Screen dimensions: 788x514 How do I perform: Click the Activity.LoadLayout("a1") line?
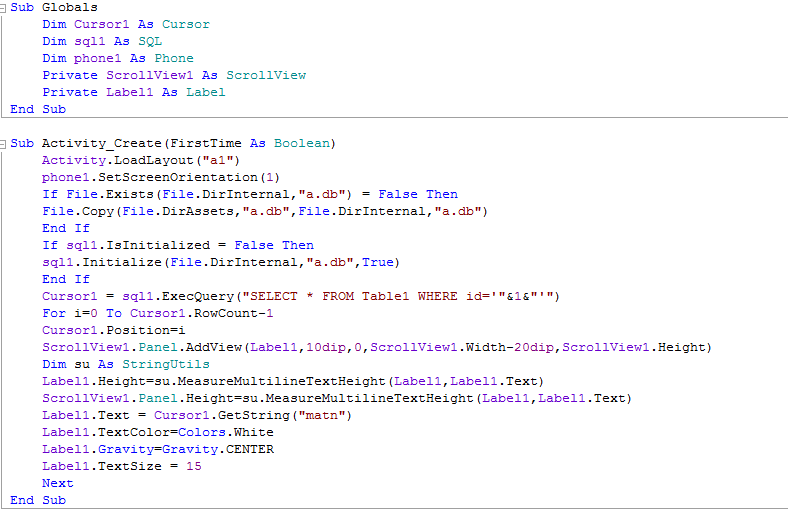141,160
